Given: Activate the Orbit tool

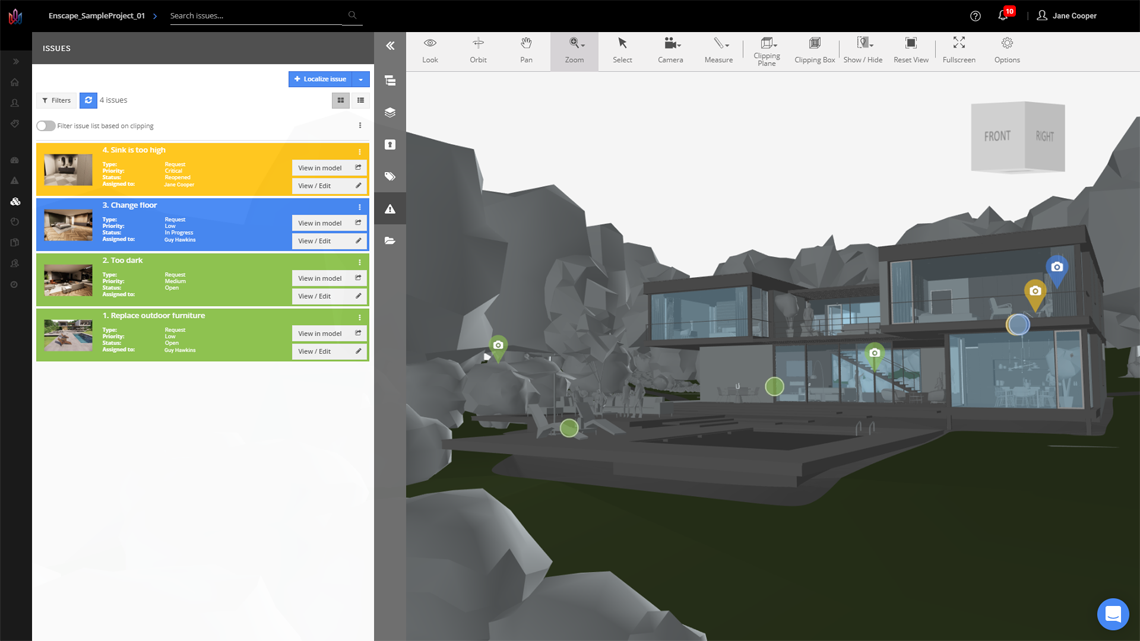Looking at the screenshot, I should [478, 51].
